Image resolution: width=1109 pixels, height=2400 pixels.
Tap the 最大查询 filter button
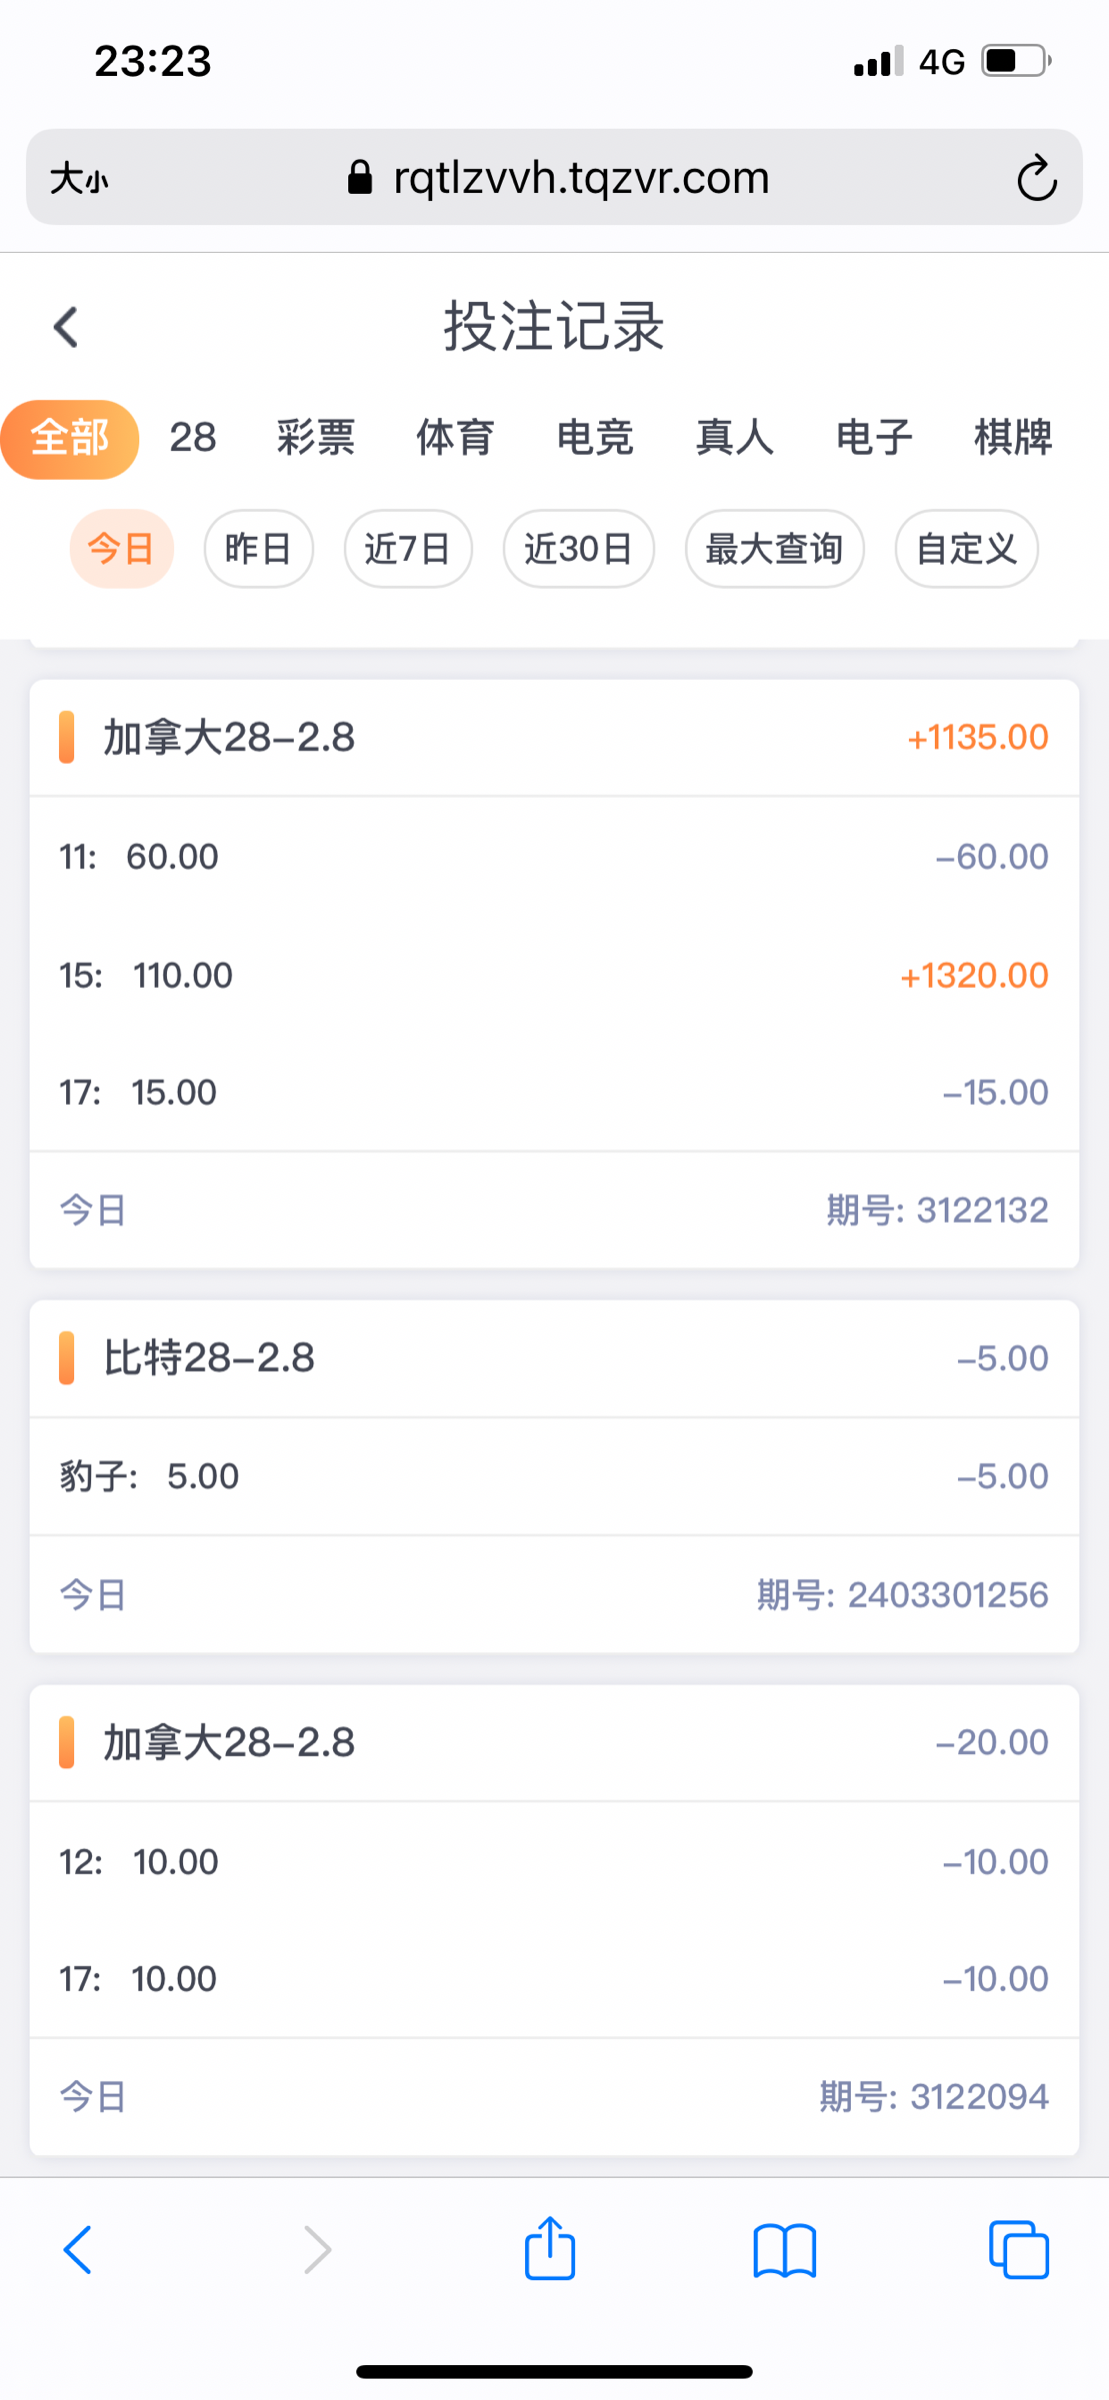click(774, 549)
